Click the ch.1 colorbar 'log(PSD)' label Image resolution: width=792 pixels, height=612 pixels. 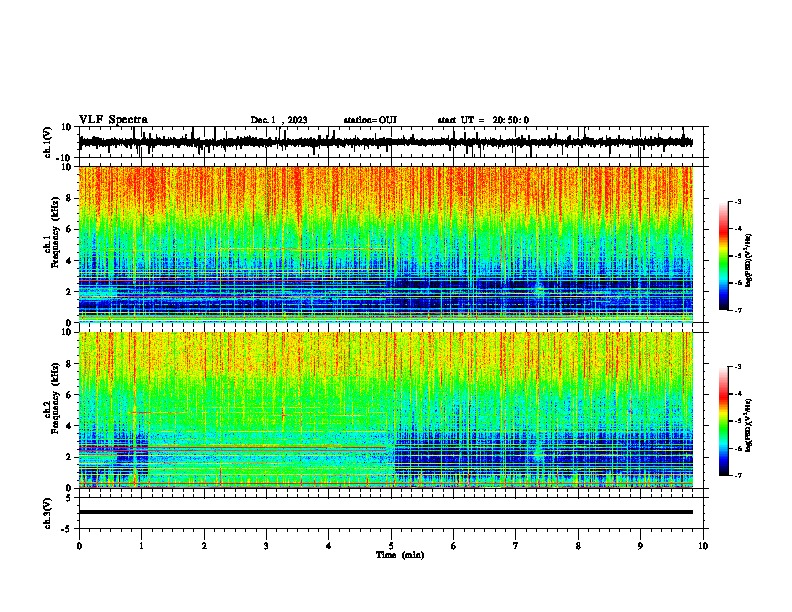(749, 260)
